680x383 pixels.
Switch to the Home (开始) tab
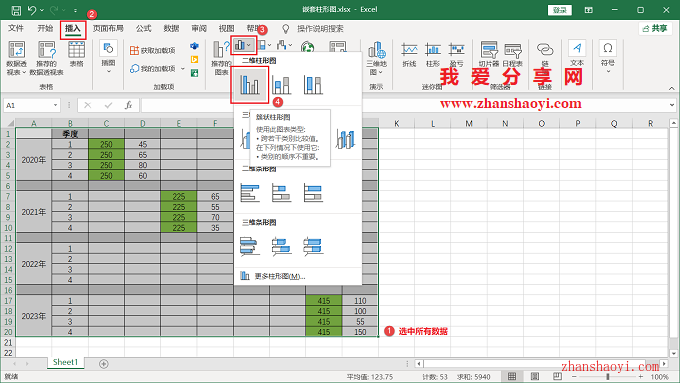[x=45, y=29]
